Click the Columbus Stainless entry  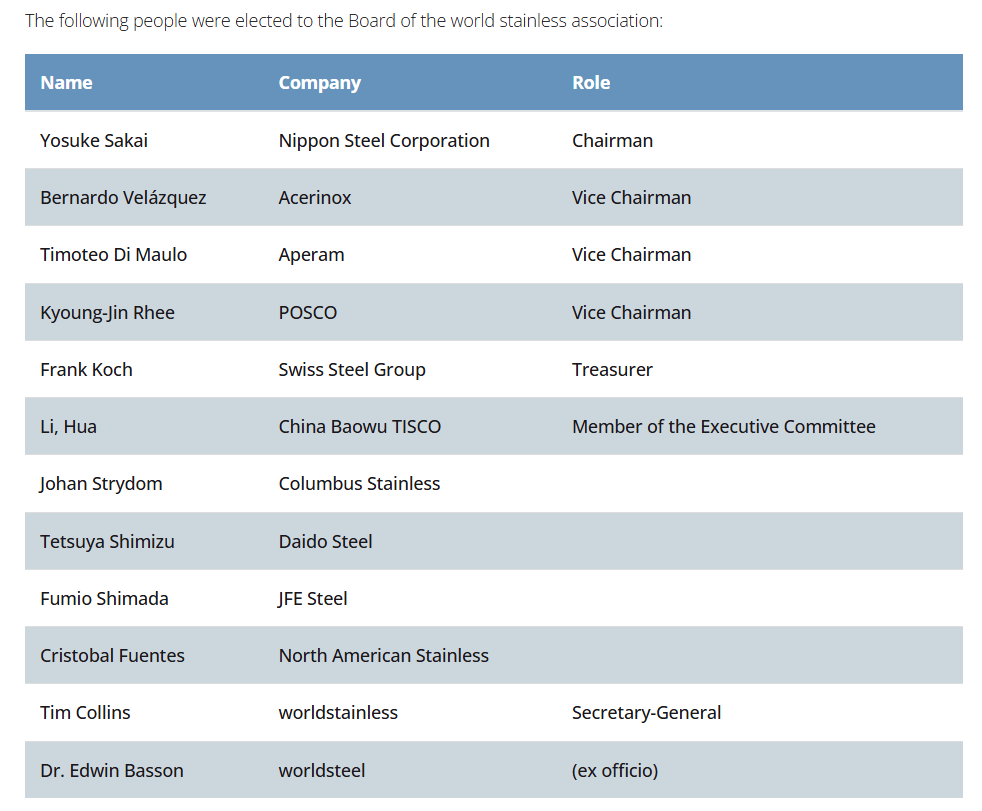[359, 484]
